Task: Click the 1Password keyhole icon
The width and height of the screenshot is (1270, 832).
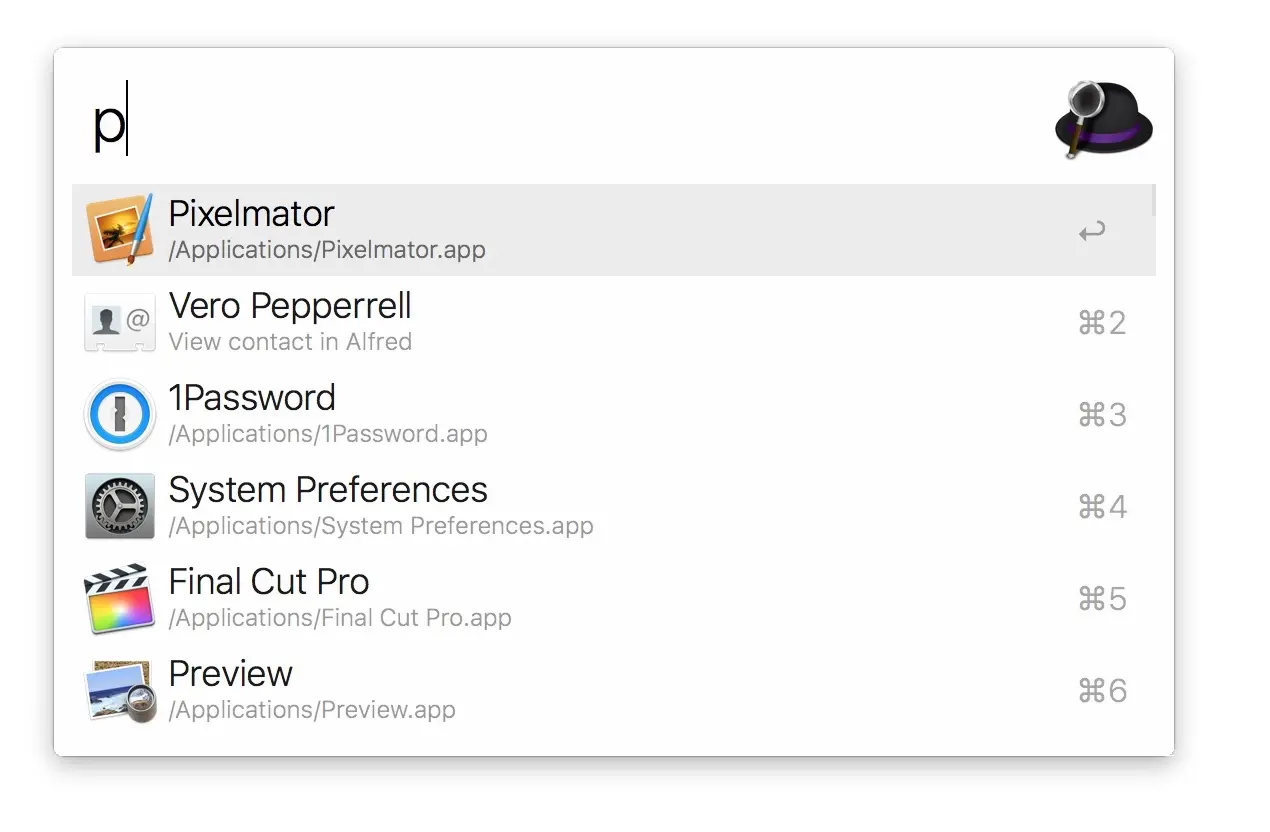Action: tap(119, 414)
